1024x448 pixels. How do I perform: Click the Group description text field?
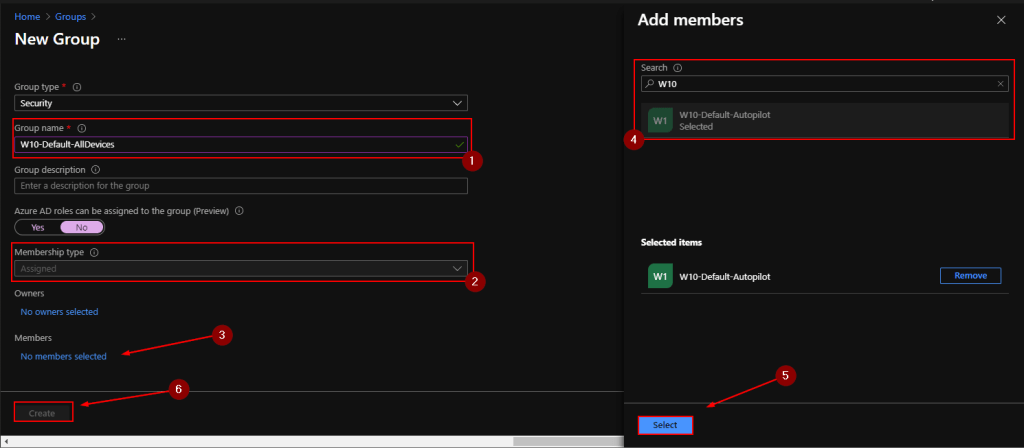click(x=241, y=186)
